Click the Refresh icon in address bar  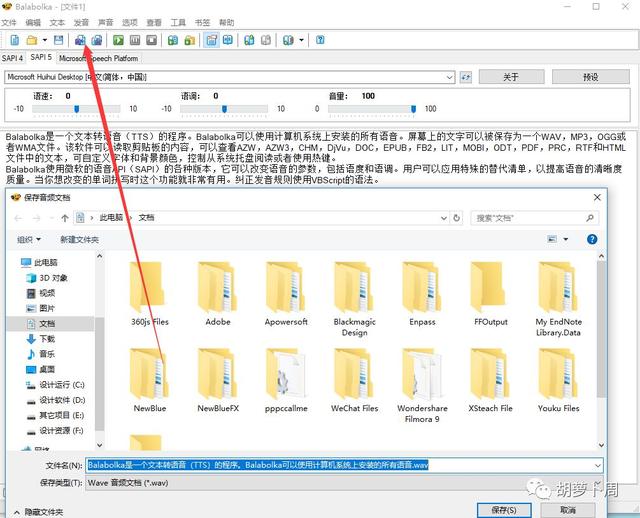[x=456, y=218]
